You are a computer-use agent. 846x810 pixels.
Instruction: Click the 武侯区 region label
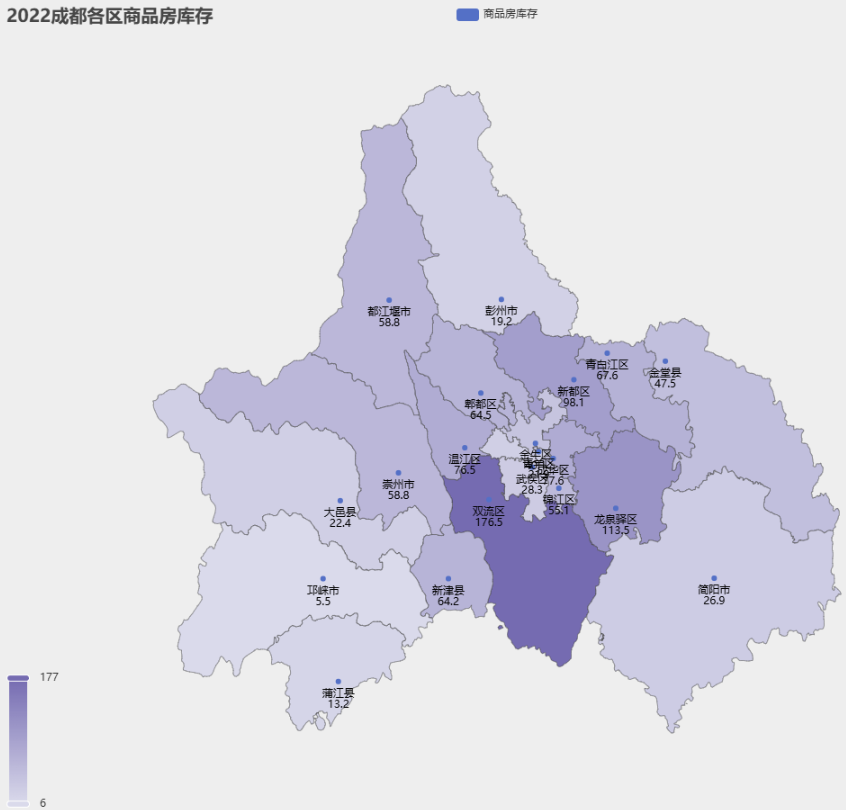tap(532, 479)
